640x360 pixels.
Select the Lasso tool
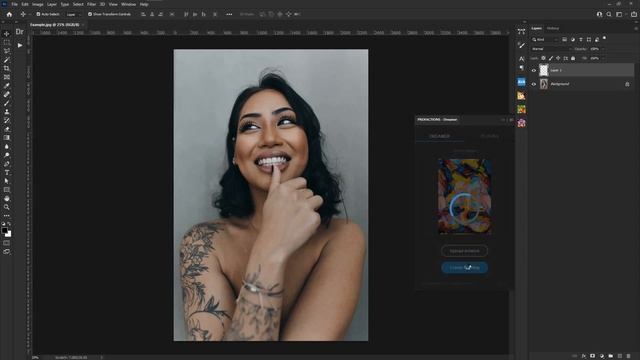tap(7, 51)
